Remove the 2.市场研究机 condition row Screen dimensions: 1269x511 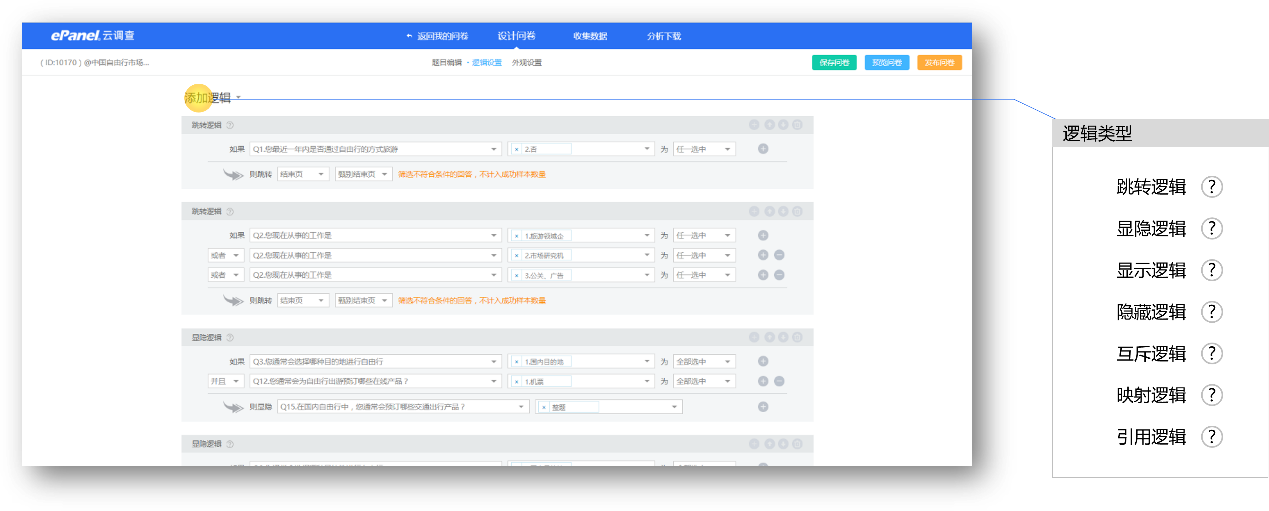pyautogui.click(x=779, y=255)
